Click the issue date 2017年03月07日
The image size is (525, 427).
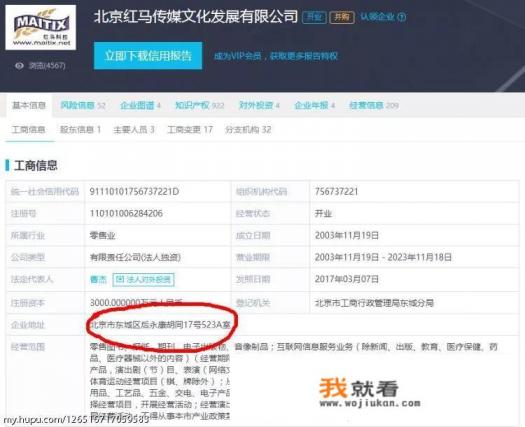click(x=347, y=279)
